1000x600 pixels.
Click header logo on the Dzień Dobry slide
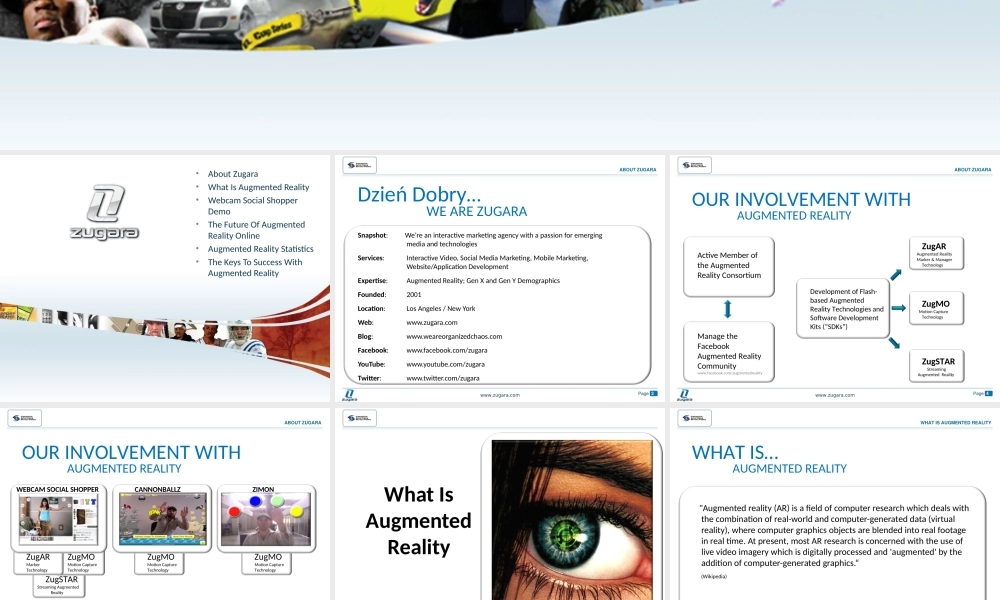tap(359, 165)
